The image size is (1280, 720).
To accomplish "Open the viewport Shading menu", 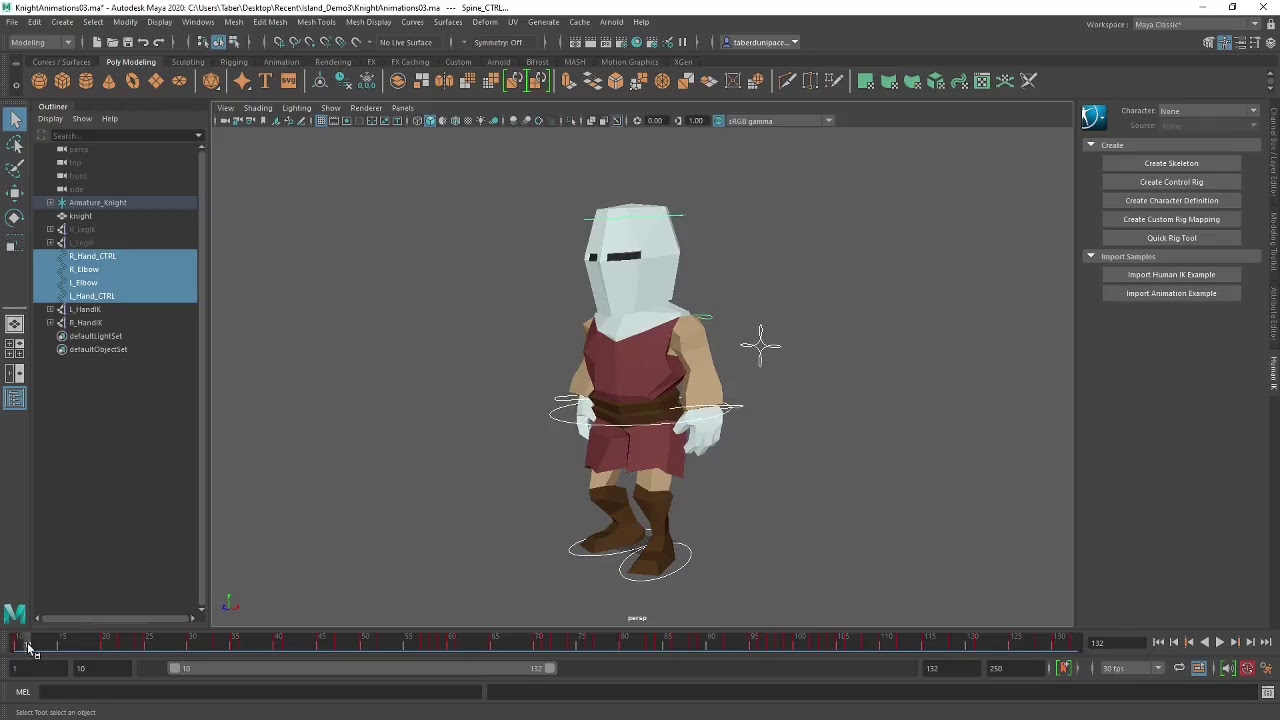I will pyautogui.click(x=258, y=108).
